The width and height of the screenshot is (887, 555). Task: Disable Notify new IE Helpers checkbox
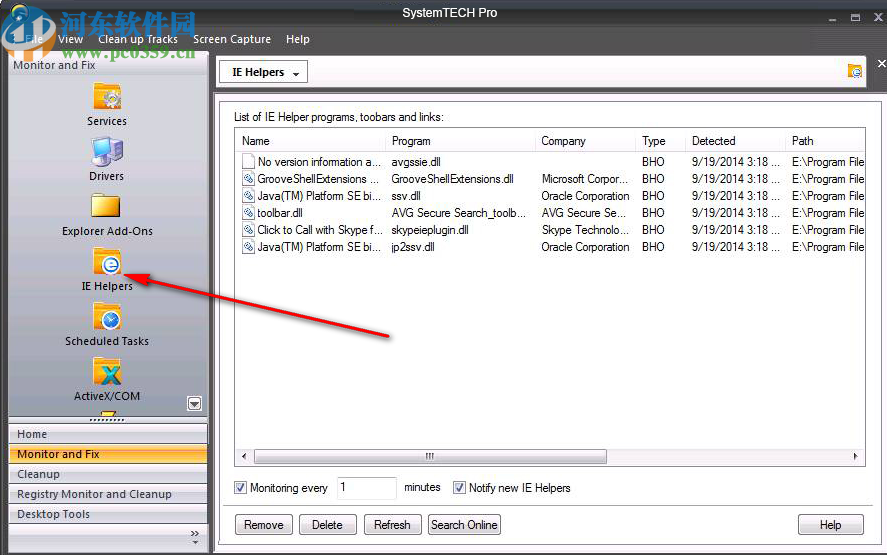coord(459,488)
